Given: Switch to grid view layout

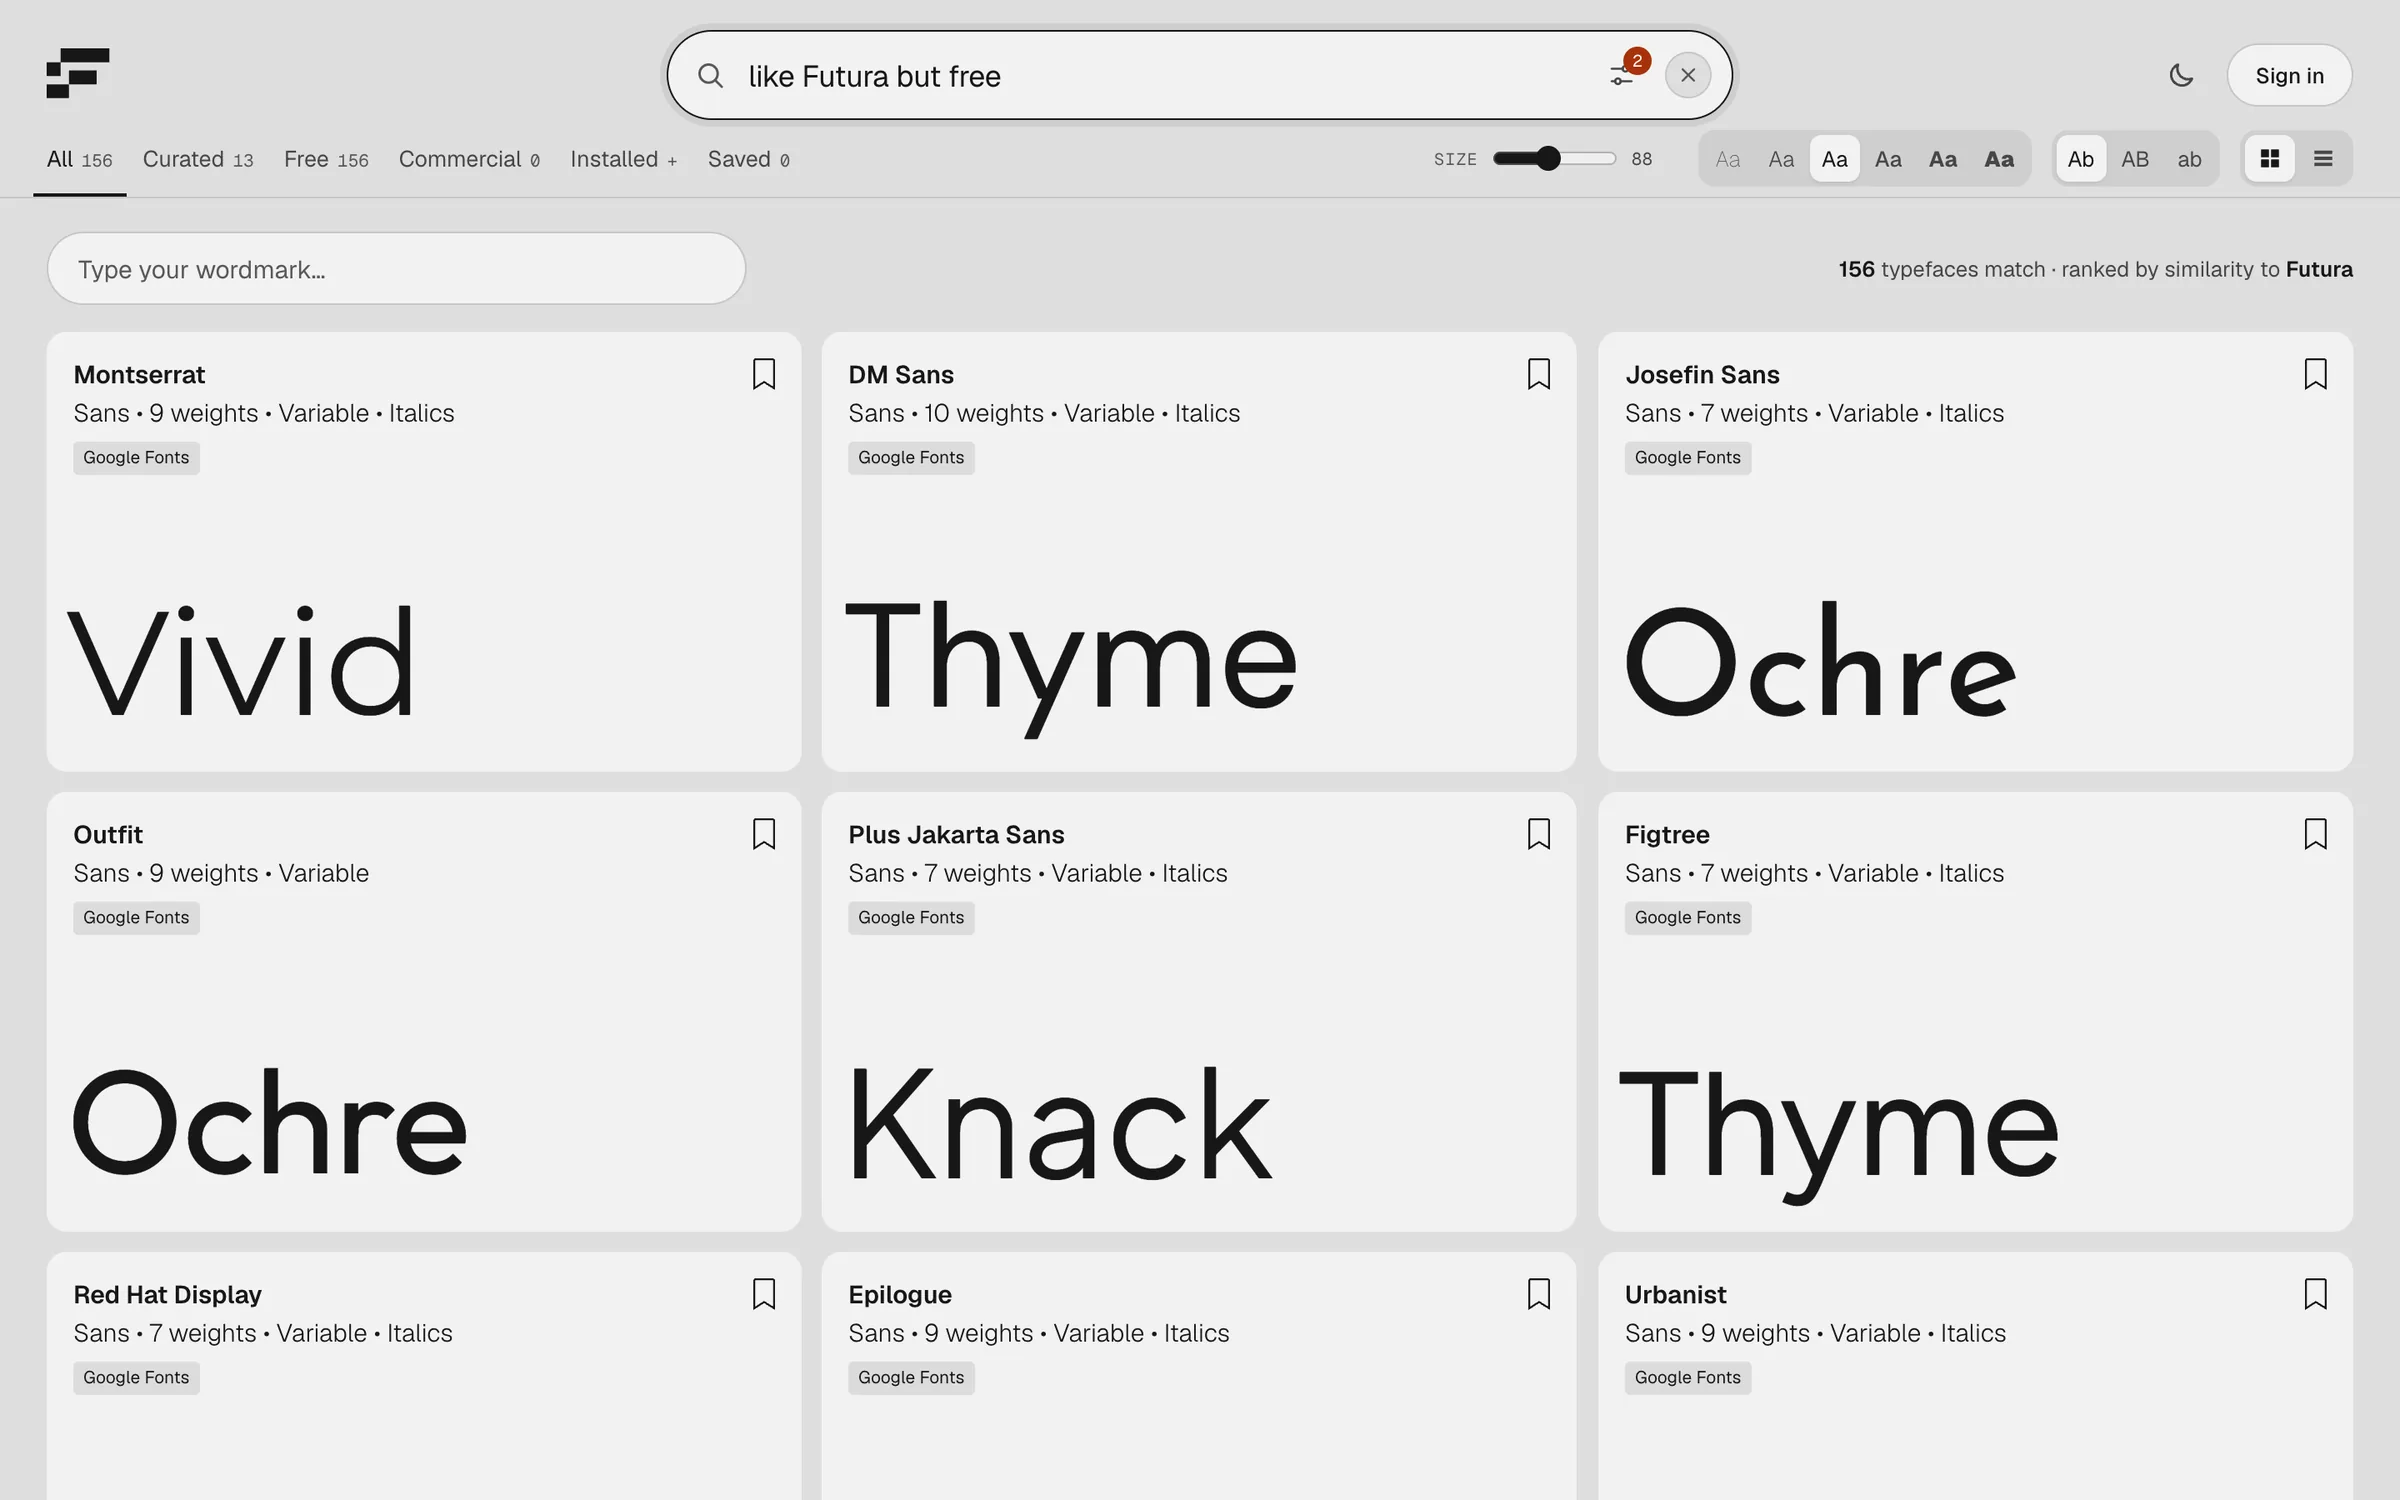Looking at the screenshot, I should click(x=2270, y=159).
